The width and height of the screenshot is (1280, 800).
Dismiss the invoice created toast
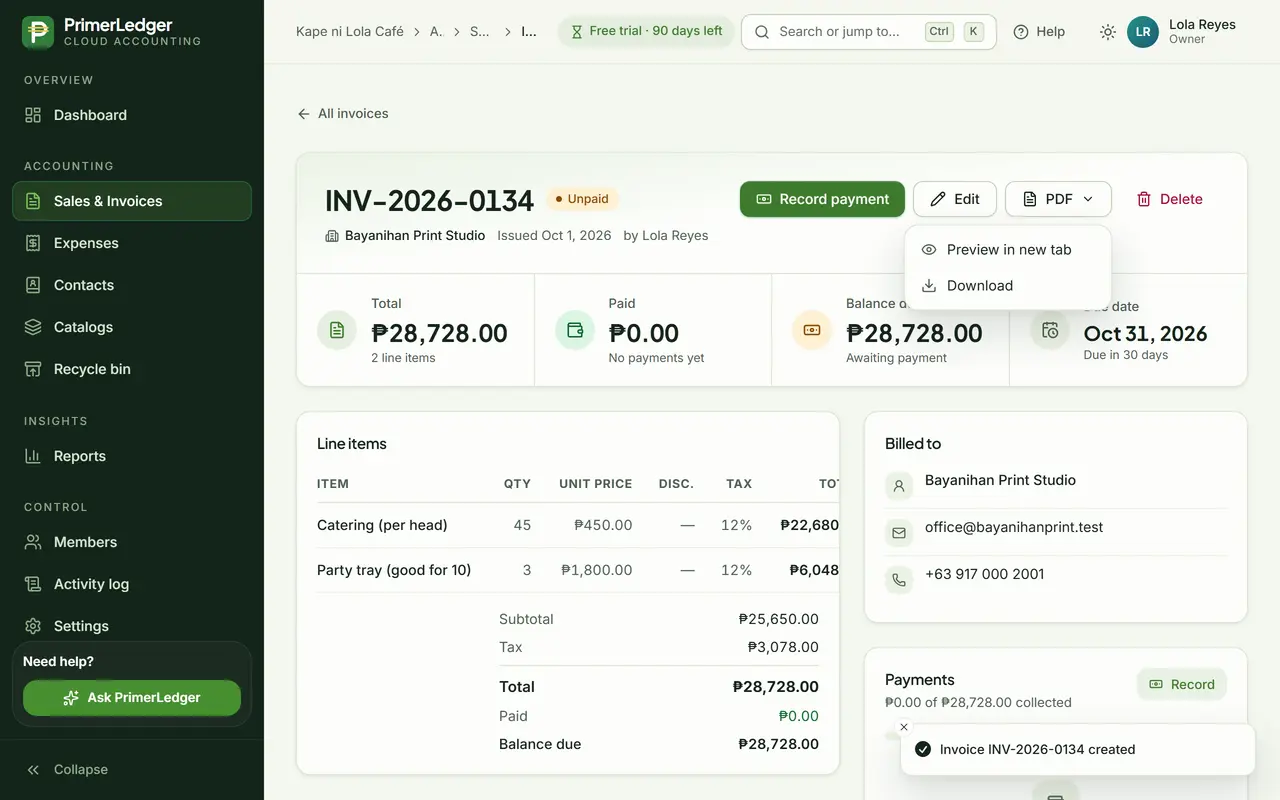(x=904, y=727)
